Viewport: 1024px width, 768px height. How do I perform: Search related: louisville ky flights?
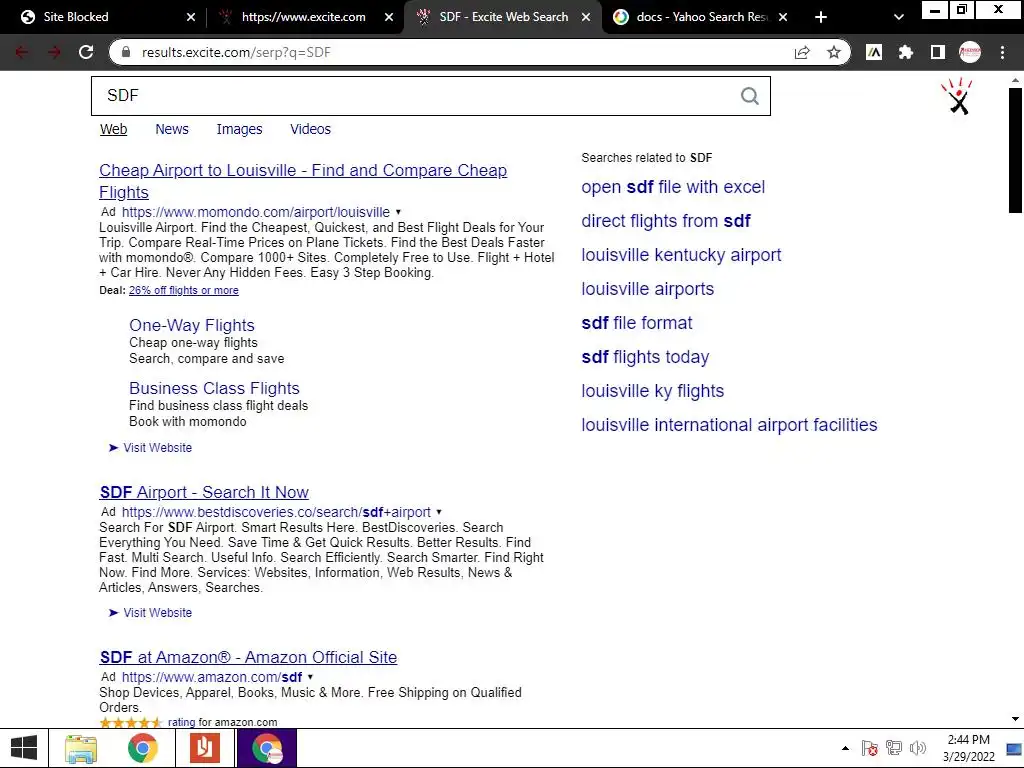click(652, 391)
